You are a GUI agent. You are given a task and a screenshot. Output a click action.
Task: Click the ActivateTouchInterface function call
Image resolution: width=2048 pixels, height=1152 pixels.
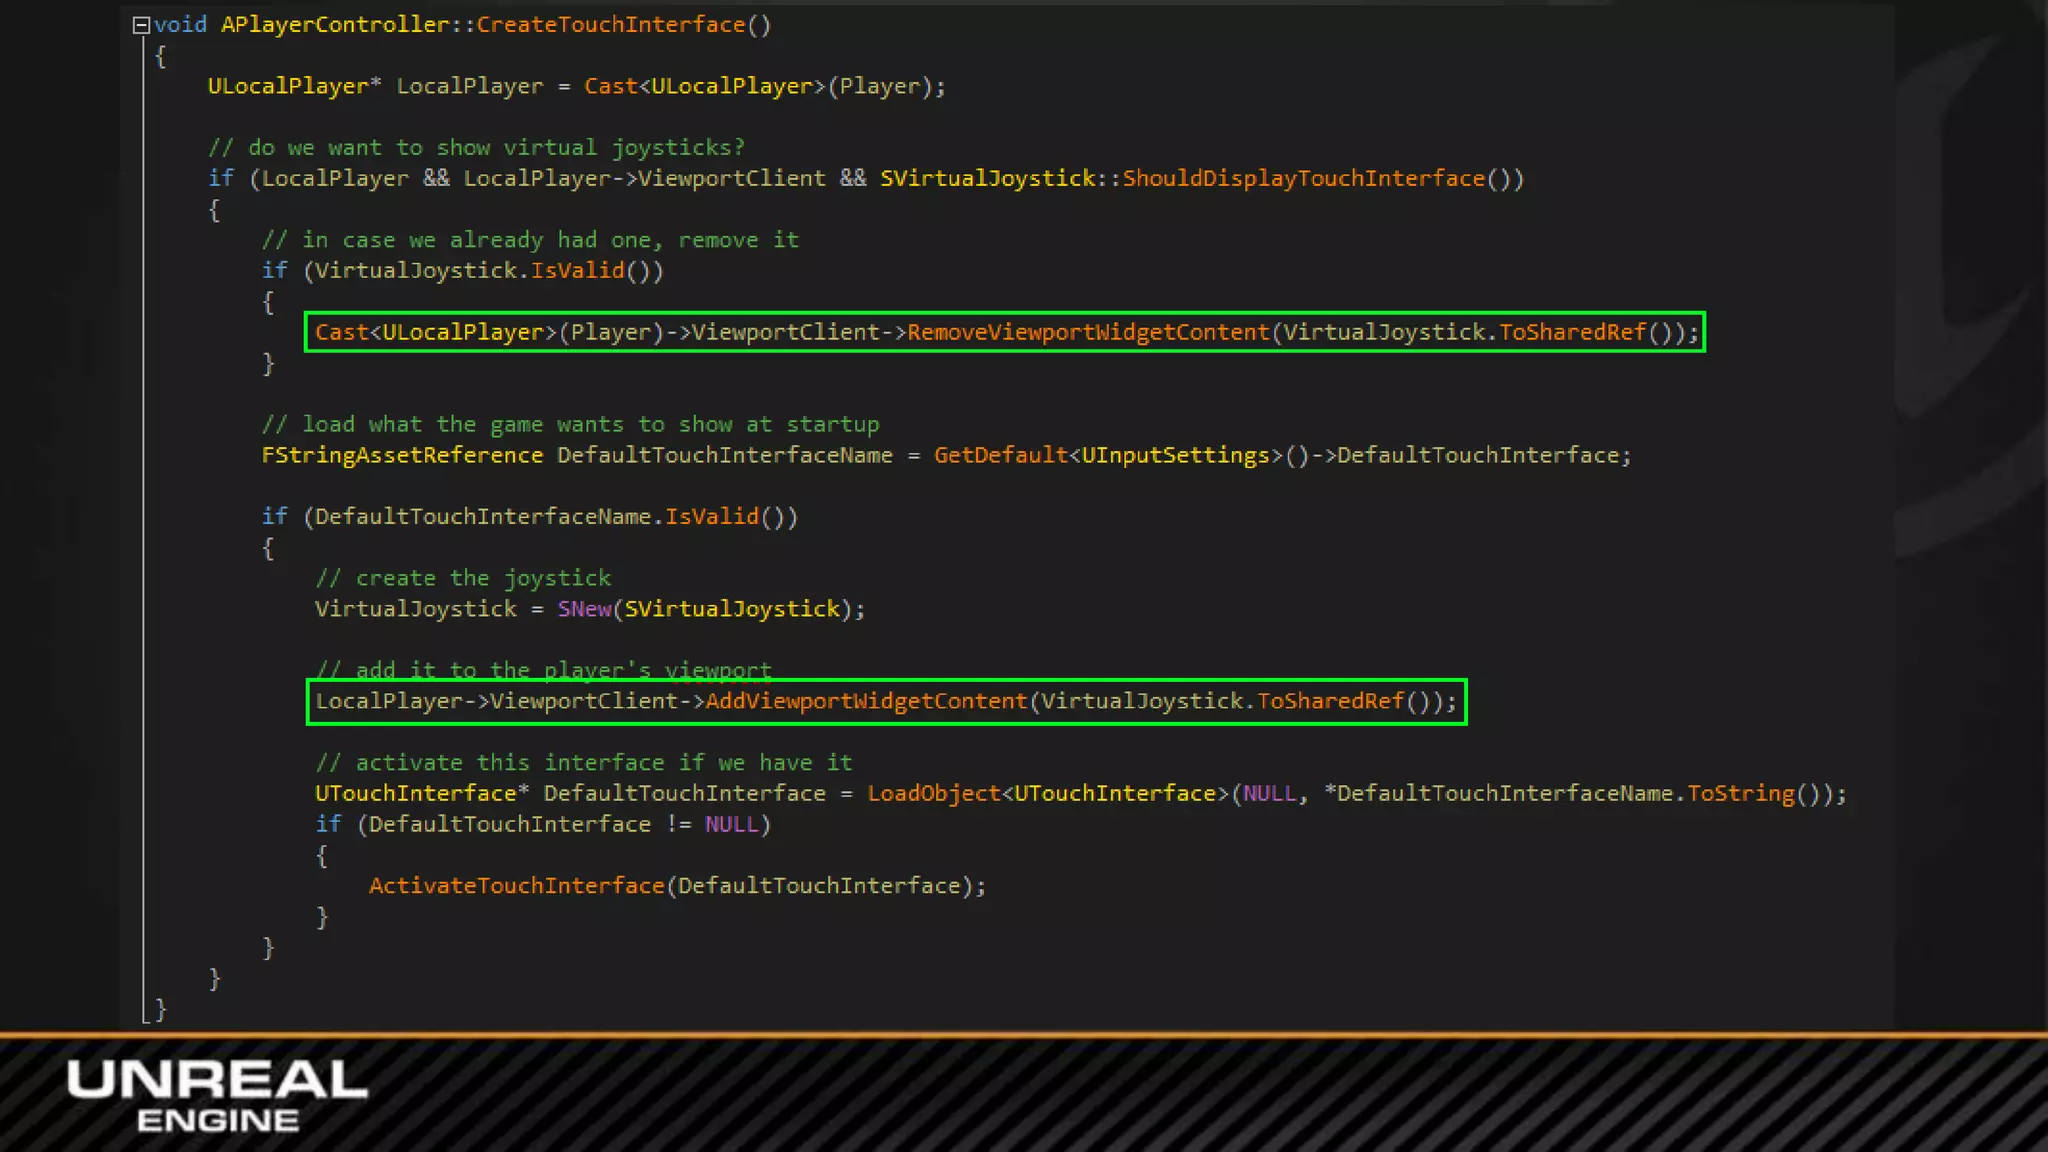tap(516, 886)
